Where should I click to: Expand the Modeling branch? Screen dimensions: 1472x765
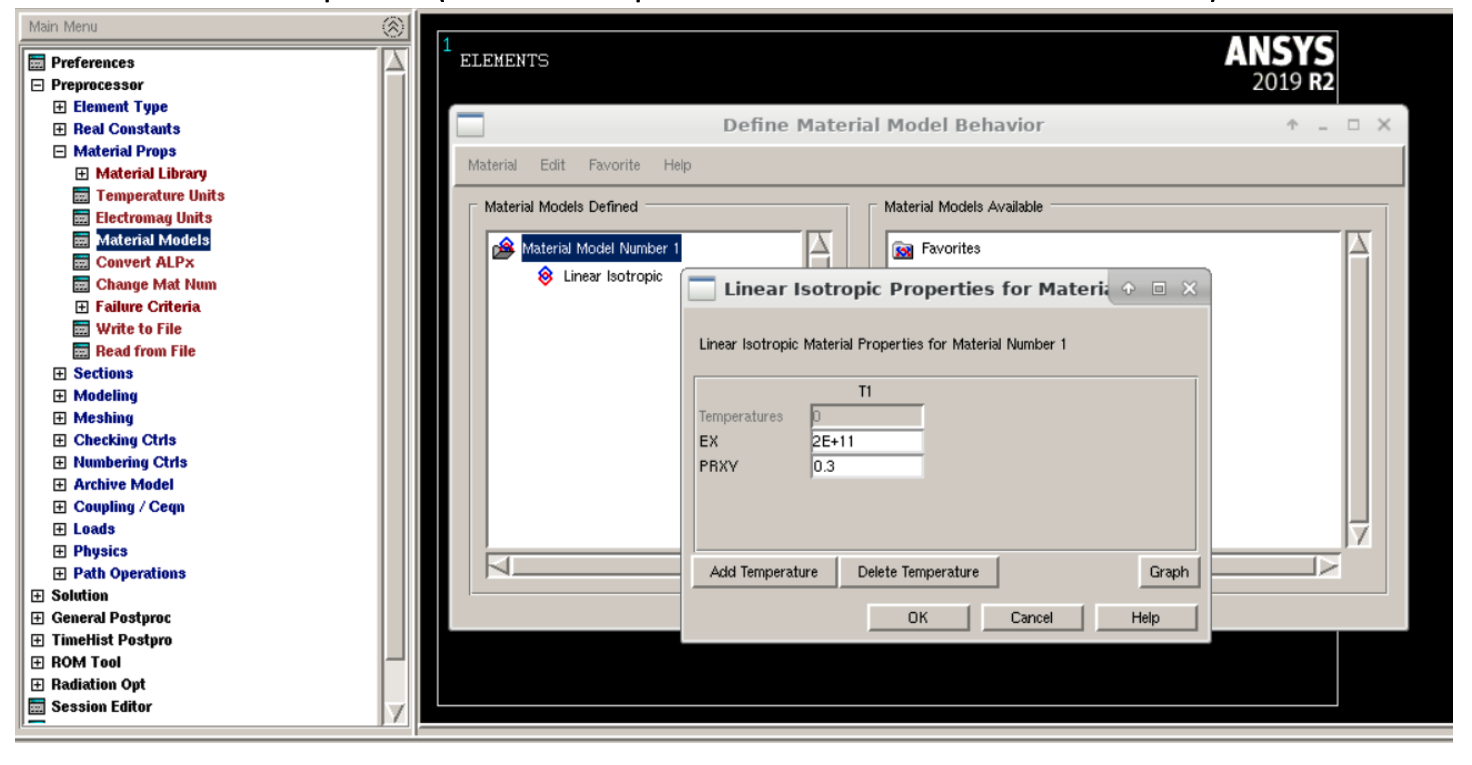click(x=60, y=395)
